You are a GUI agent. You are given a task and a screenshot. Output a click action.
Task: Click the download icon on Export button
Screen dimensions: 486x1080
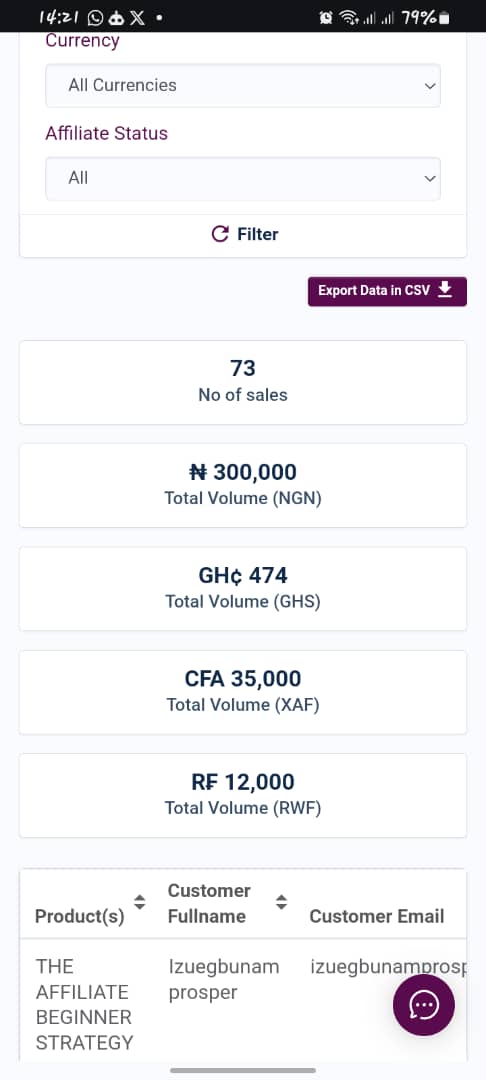point(445,290)
